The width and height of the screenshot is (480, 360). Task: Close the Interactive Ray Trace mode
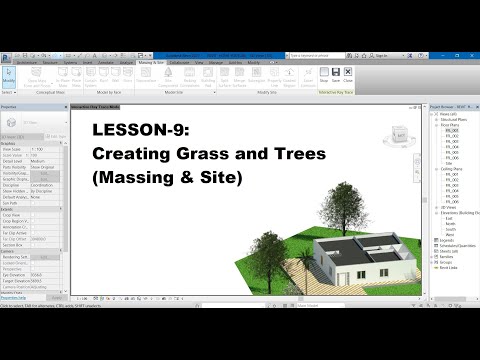pyautogui.click(x=348, y=75)
